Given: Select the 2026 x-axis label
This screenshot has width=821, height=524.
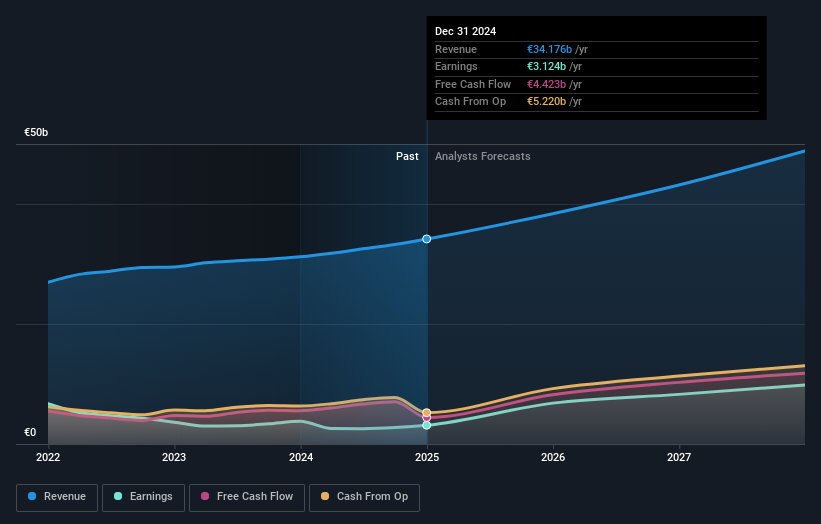Looking at the screenshot, I should click(x=553, y=457).
